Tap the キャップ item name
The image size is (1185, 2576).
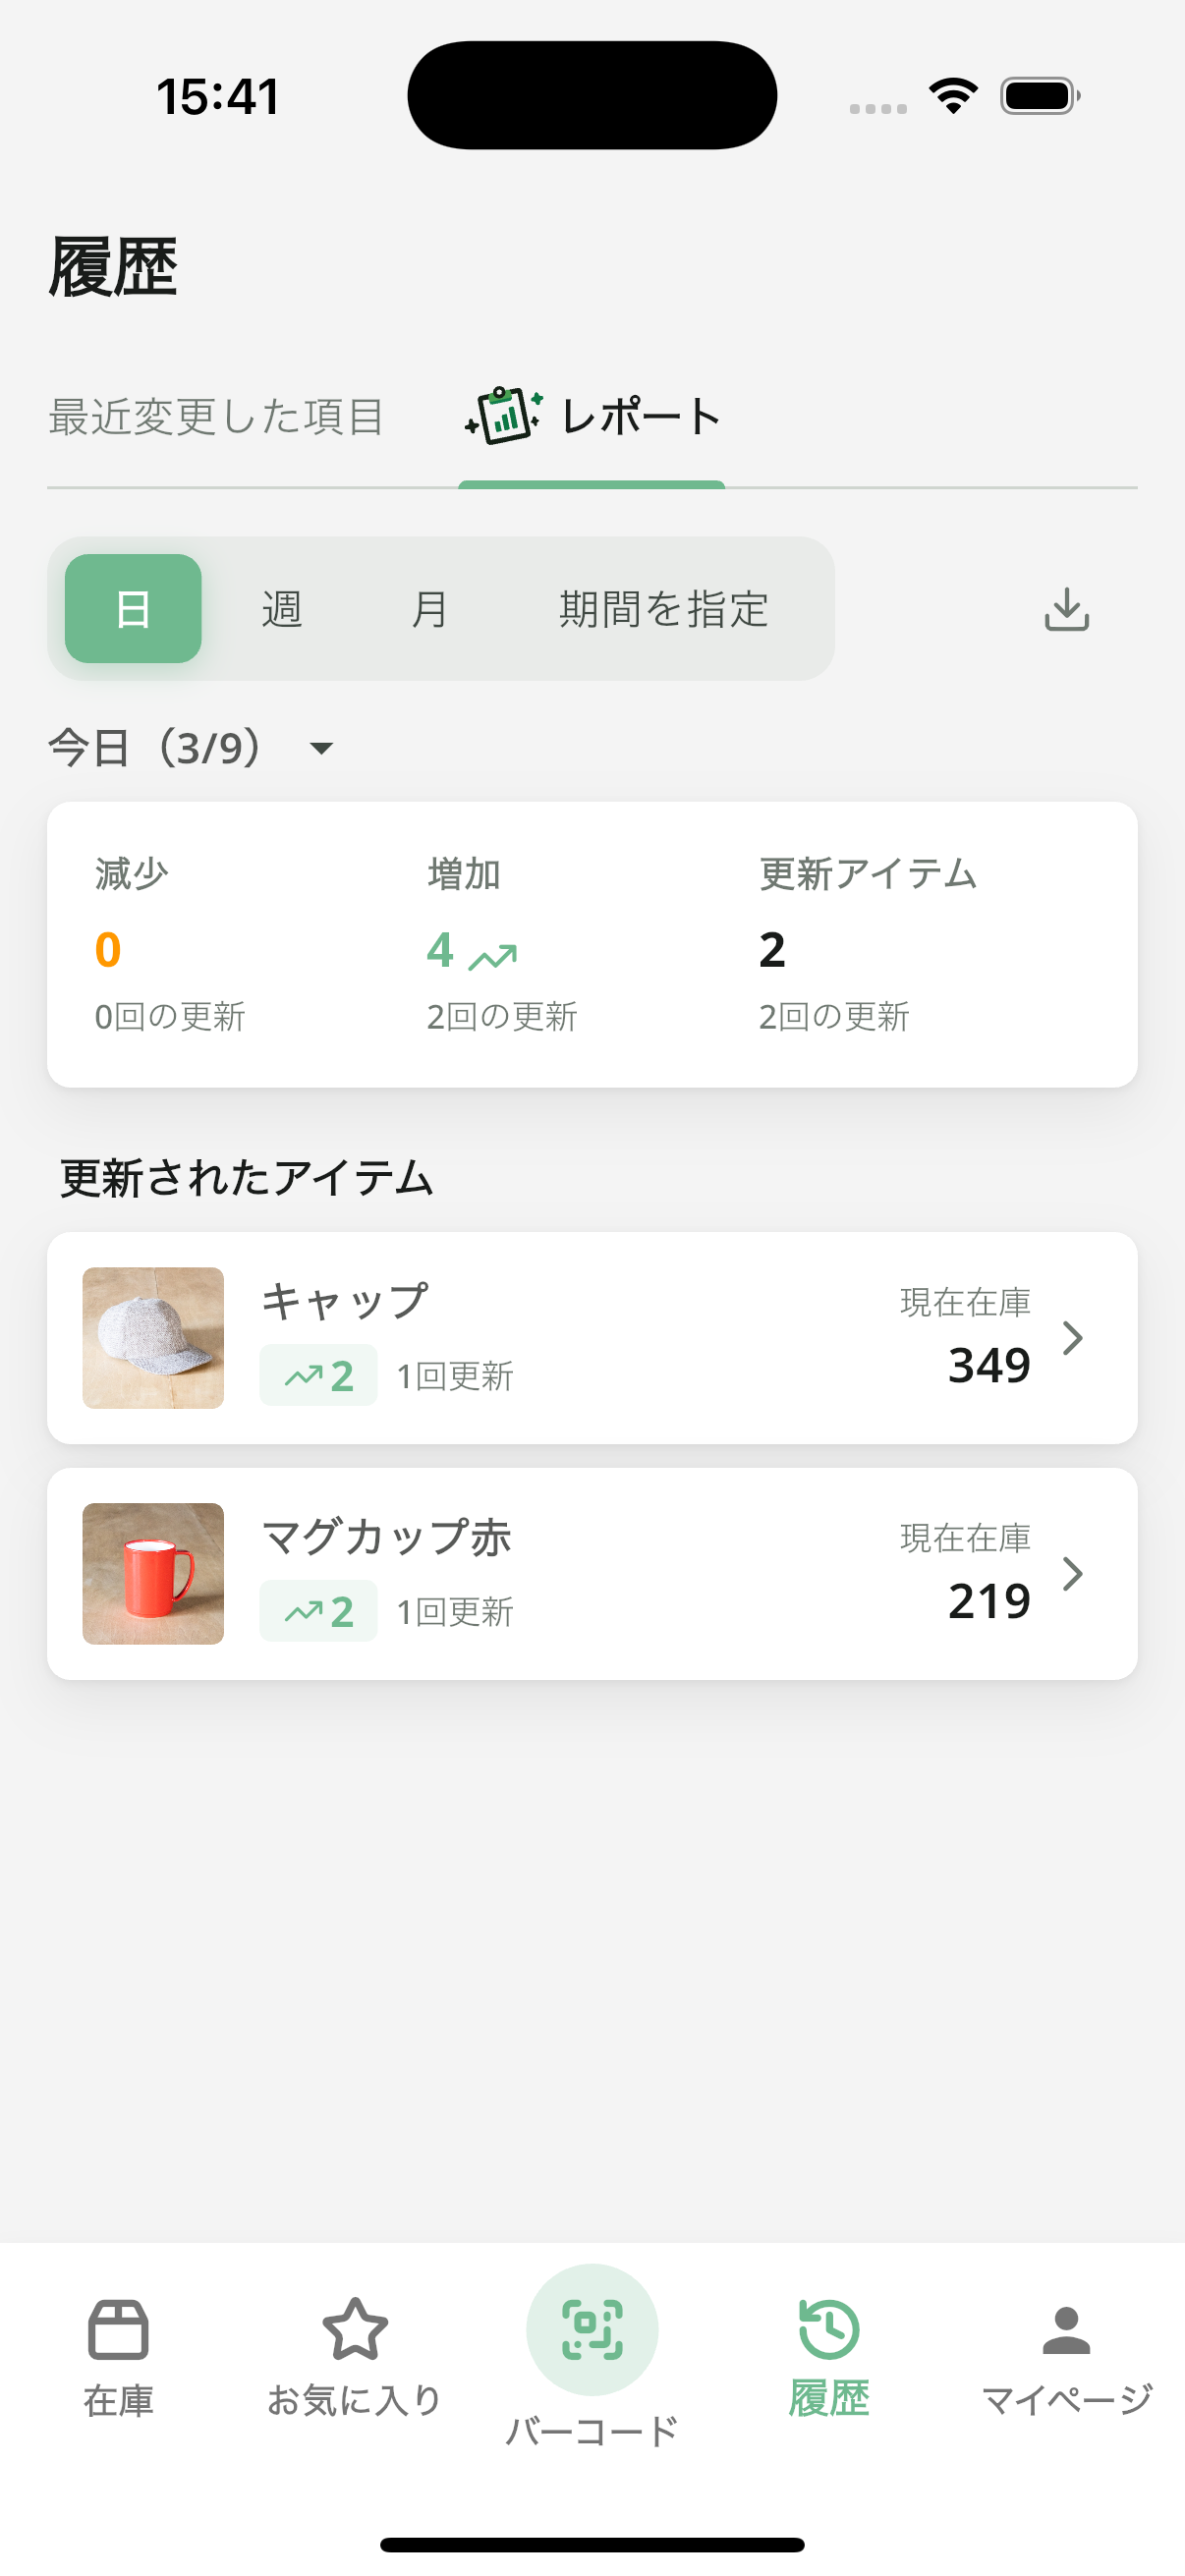point(345,1301)
